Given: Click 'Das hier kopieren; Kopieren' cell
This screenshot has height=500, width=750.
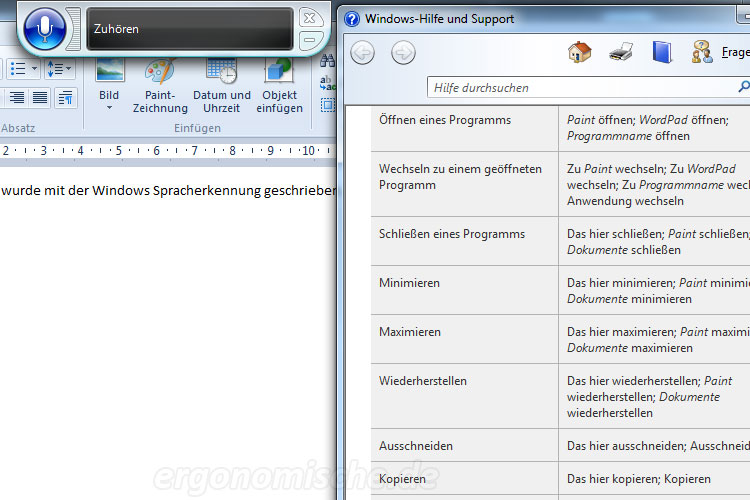Looking at the screenshot, I should coord(654,478).
